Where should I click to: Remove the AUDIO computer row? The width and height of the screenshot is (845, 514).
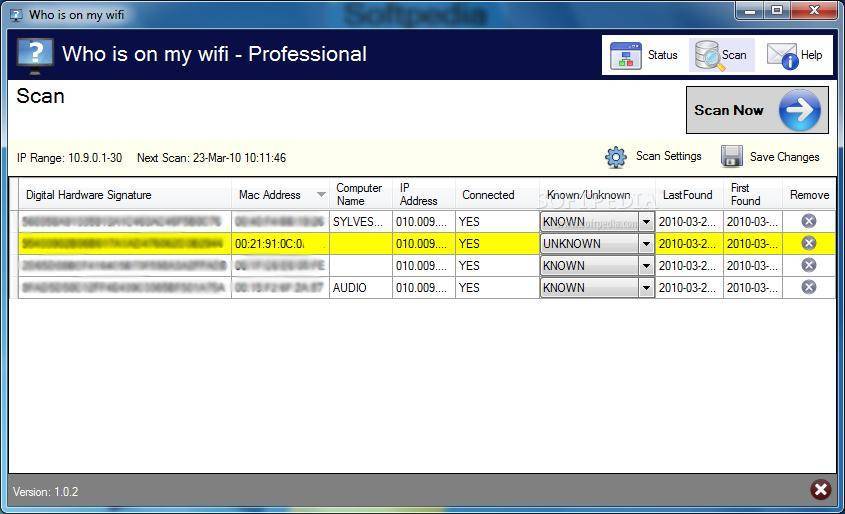[x=809, y=287]
